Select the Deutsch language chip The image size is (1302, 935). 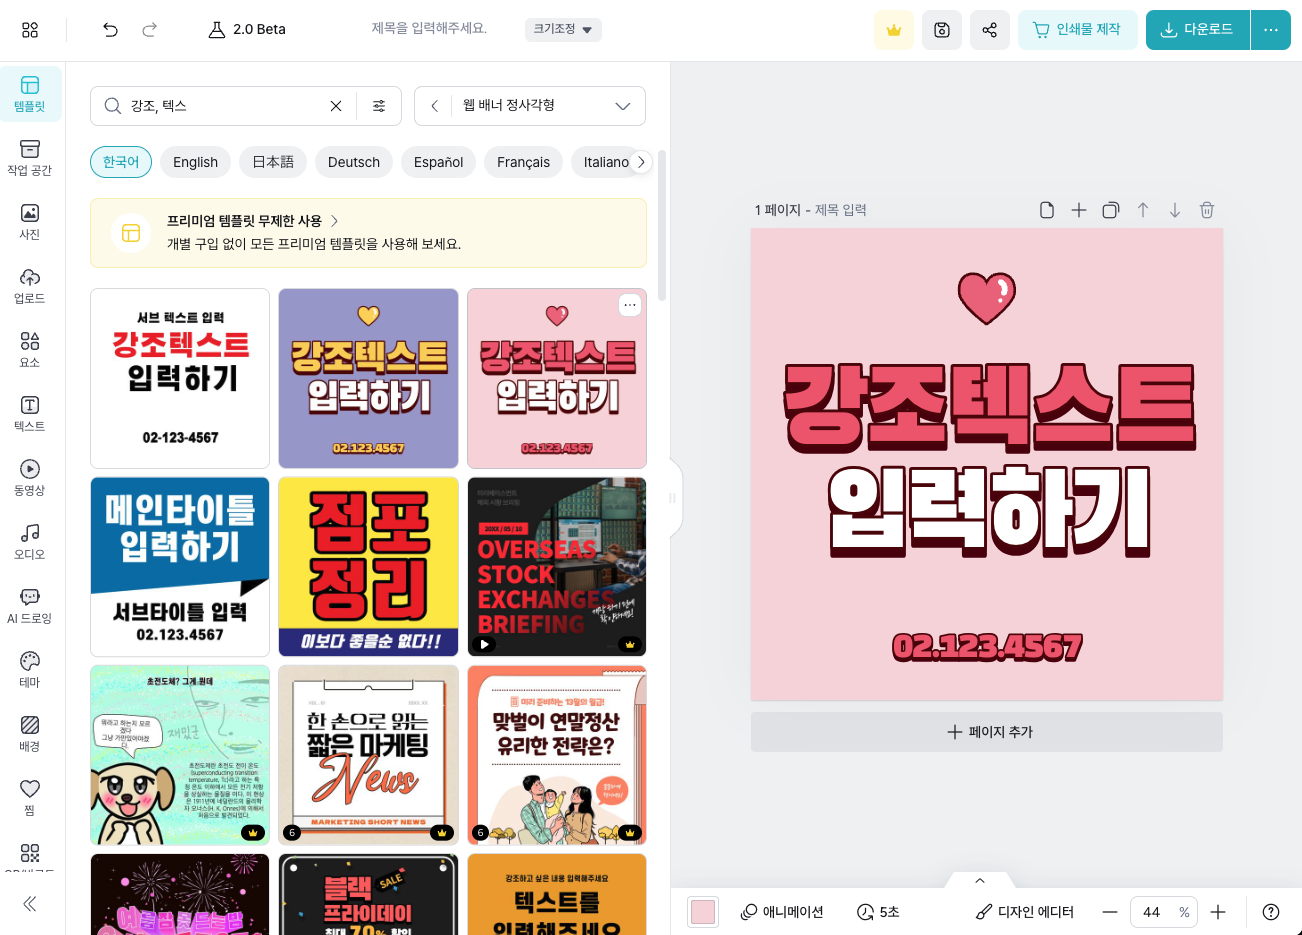point(354,162)
